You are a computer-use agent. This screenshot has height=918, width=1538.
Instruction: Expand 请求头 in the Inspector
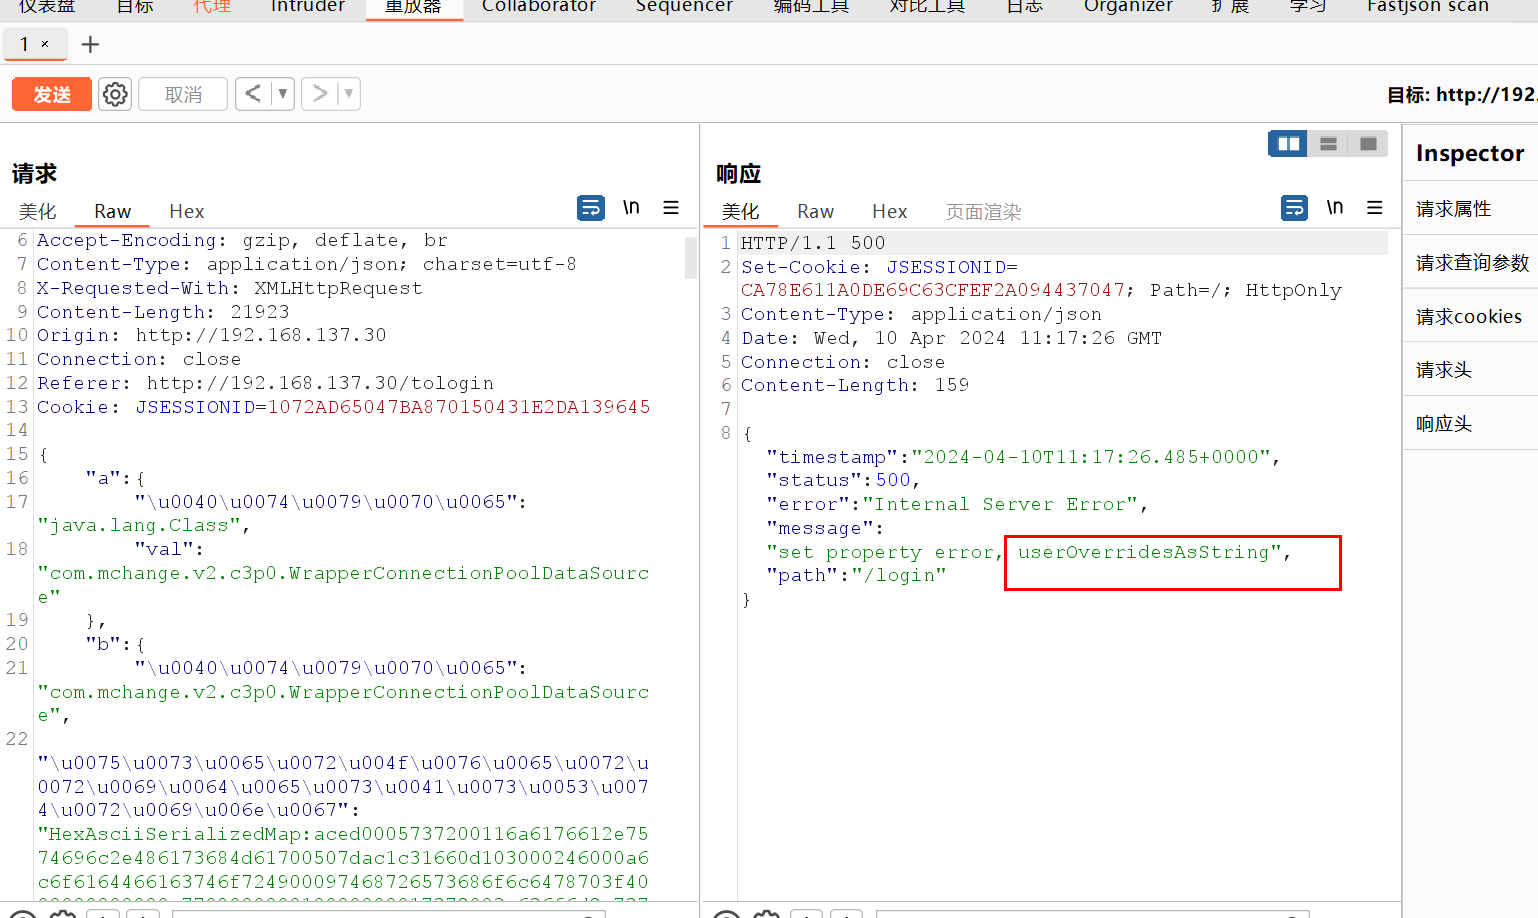[x=1471, y=370]
